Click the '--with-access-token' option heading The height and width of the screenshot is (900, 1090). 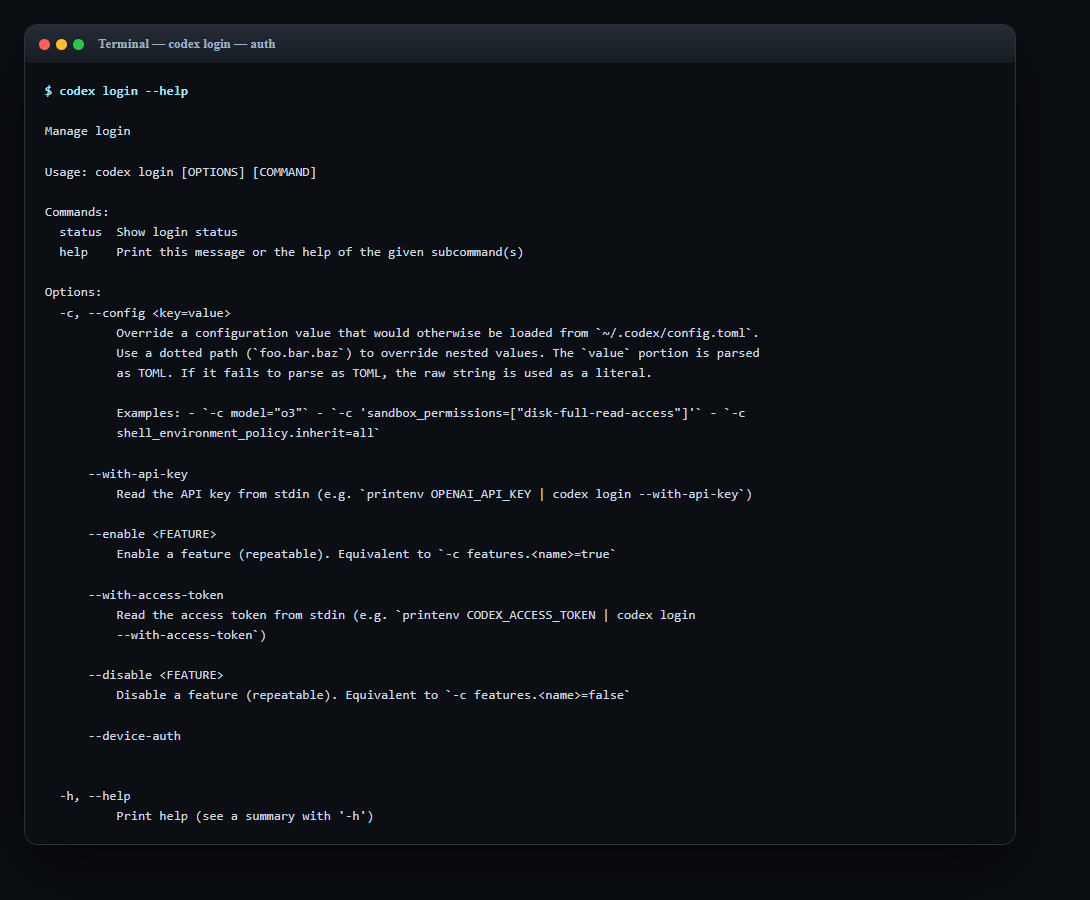156,595
